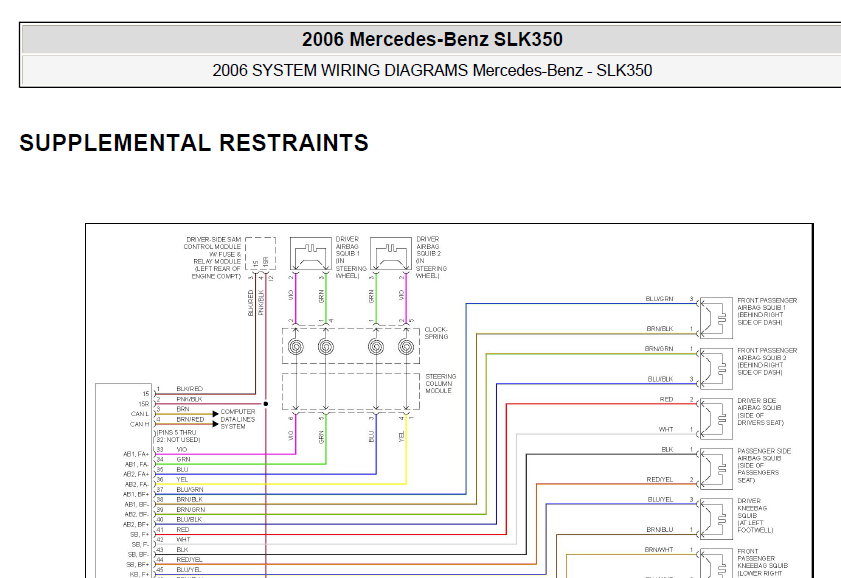Click vertical "PNK/BLK" label below SAM module
This screenshot has width=841, height=578.
click(261, 302)
